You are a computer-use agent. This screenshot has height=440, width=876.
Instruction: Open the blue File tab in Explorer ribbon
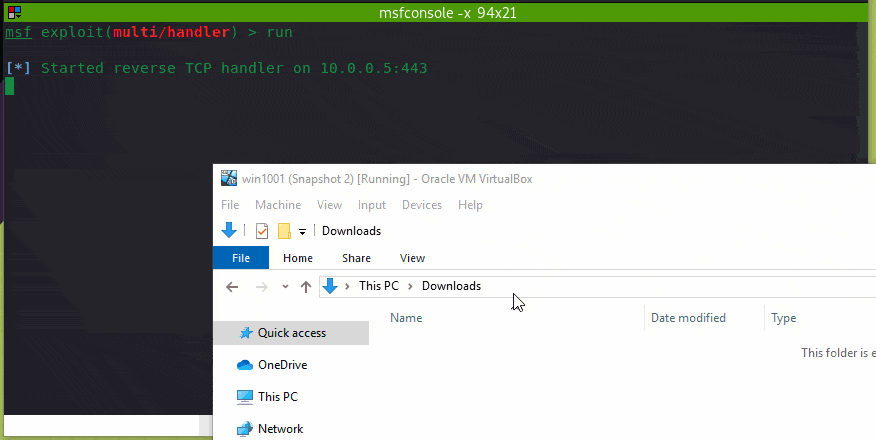[241, 258]
